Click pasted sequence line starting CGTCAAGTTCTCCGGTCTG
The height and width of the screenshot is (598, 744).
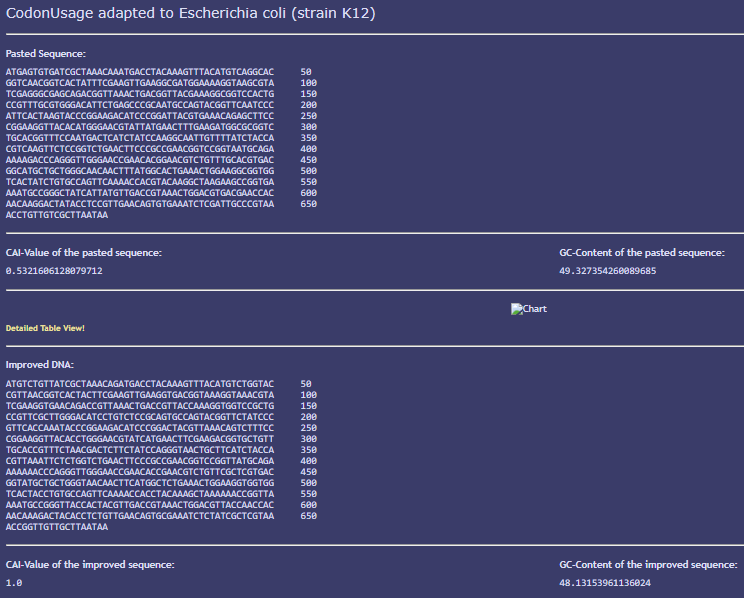tap(140, 149)
